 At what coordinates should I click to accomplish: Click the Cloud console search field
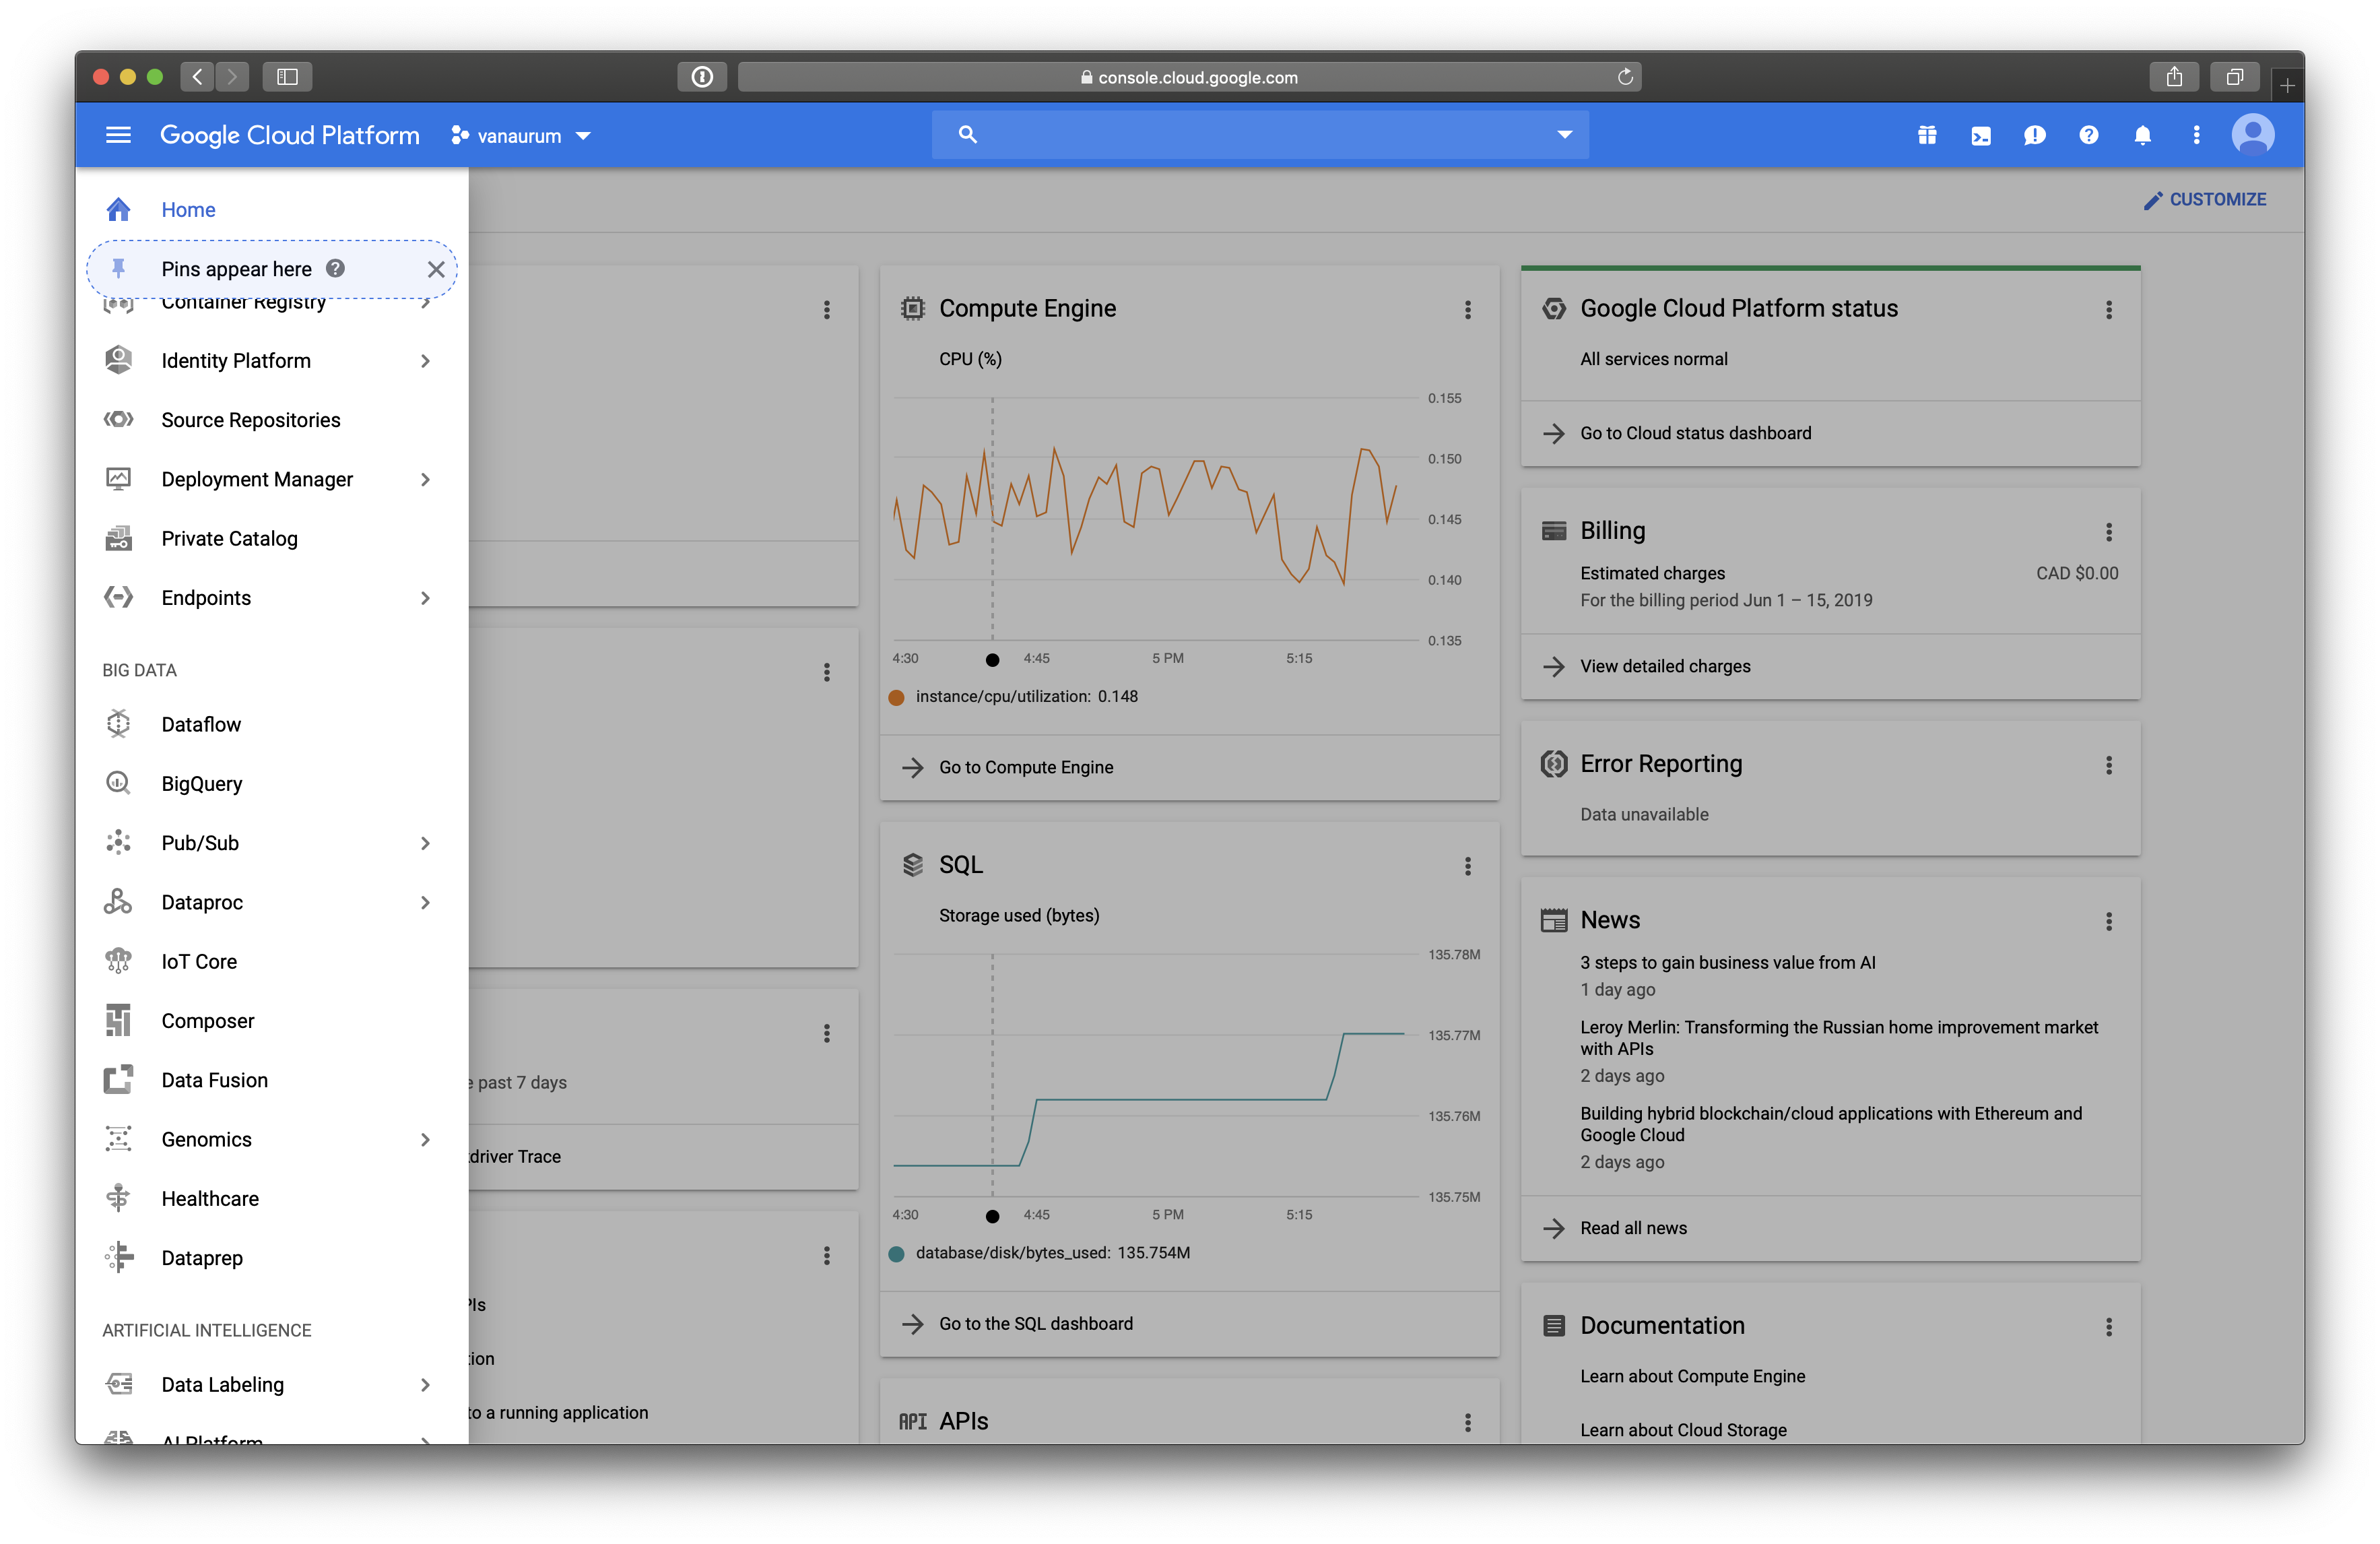pos(1259,134)
